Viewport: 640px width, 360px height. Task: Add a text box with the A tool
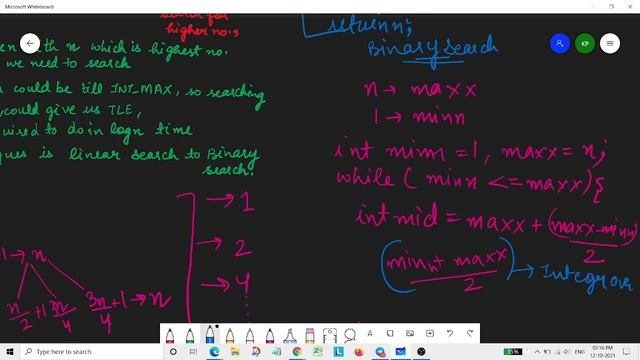coord(370,333)
